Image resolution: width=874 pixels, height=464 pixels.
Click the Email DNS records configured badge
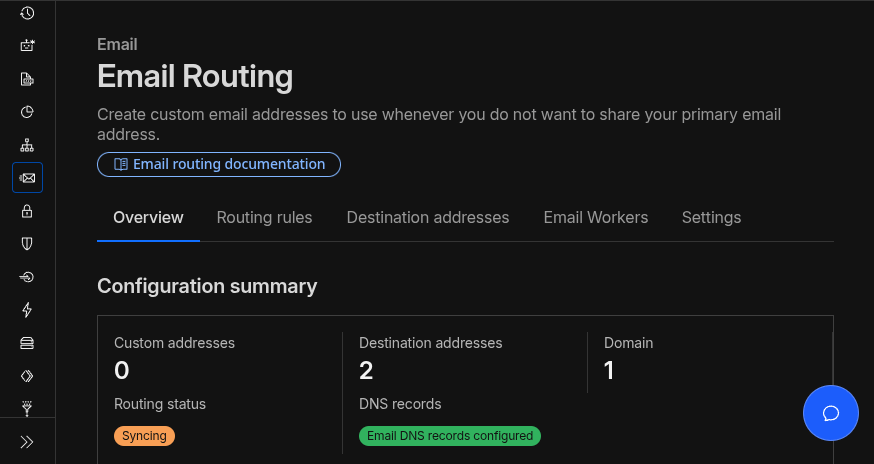[449, 436]
